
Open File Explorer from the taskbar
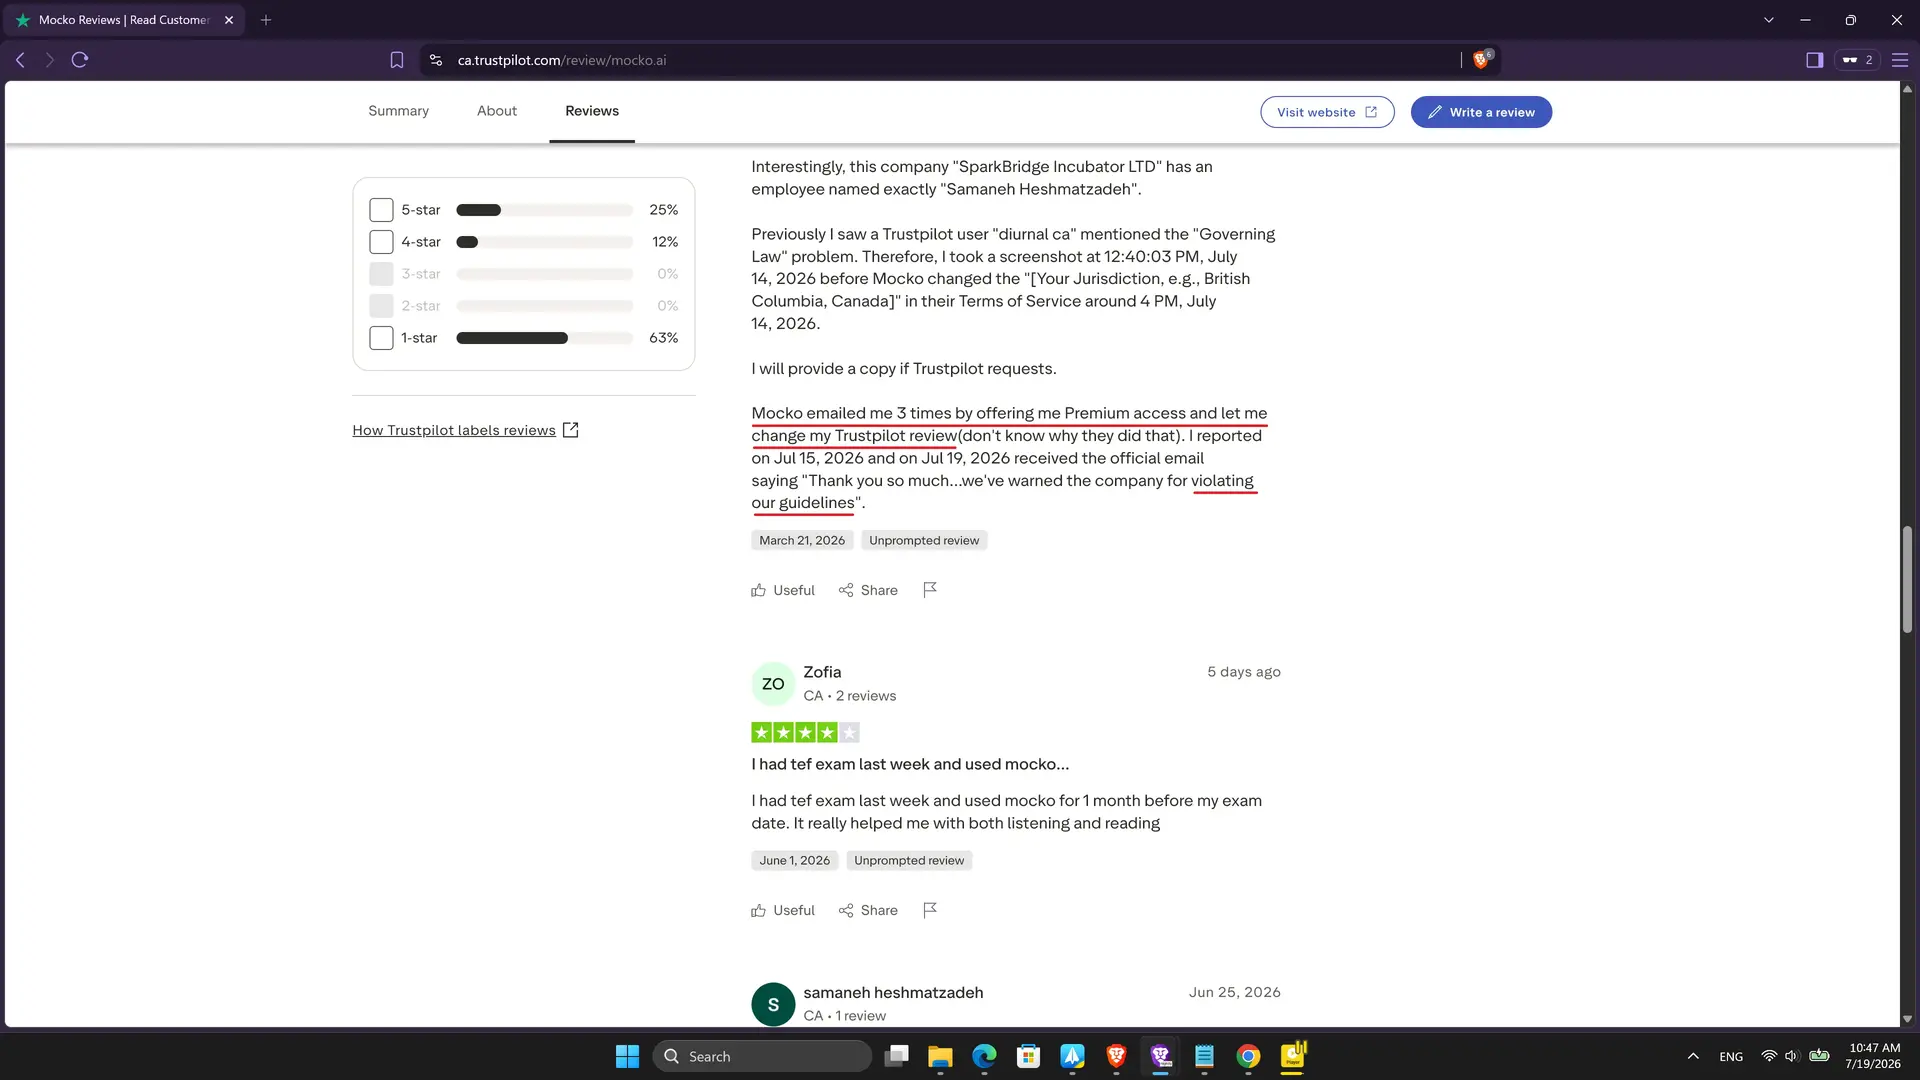coord(940,1056)
